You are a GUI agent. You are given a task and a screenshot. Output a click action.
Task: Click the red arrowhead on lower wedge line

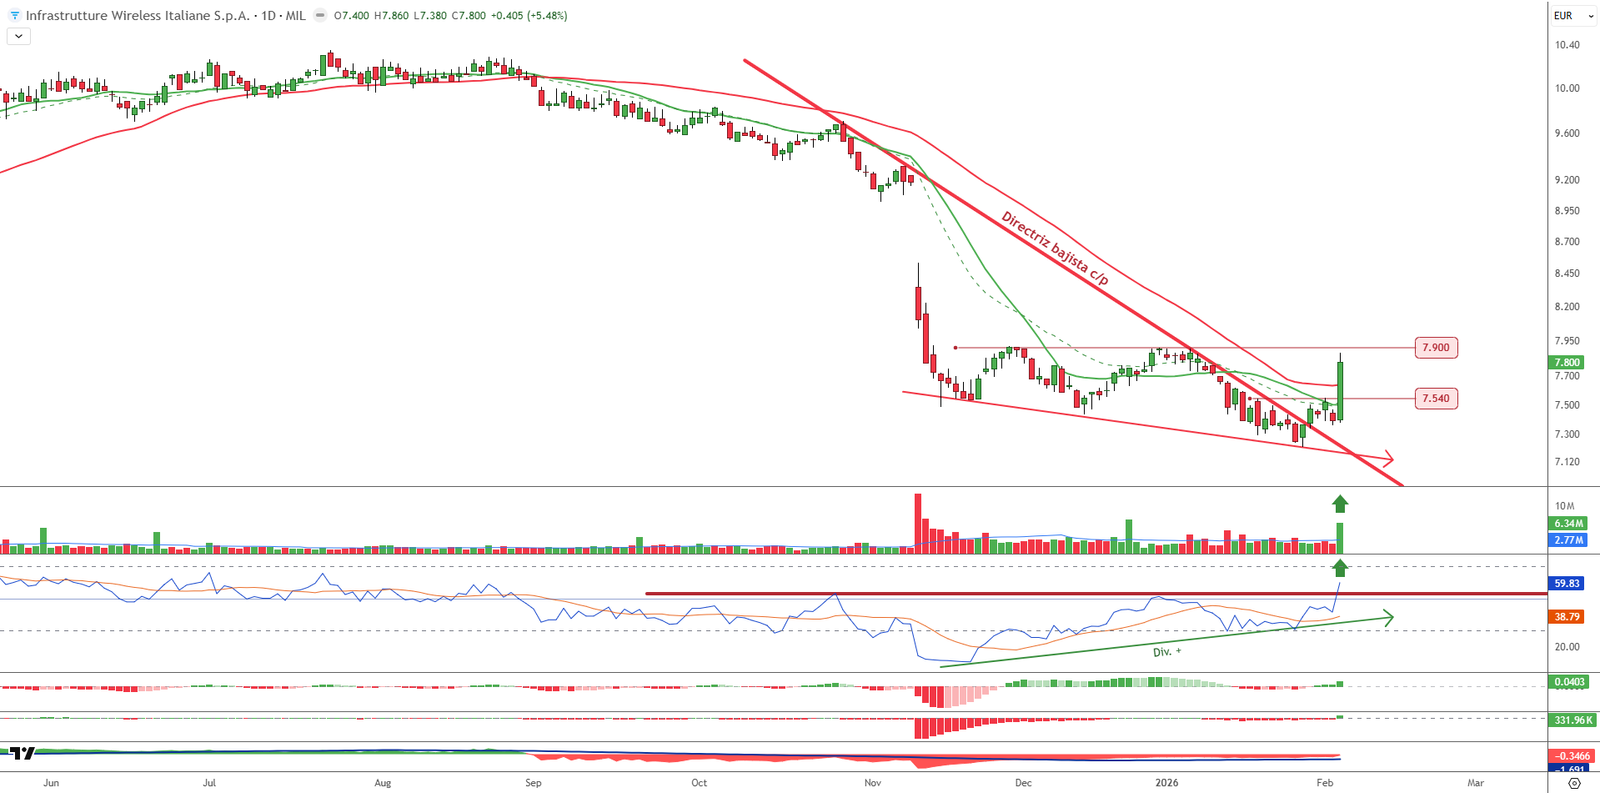(x=1387, y=459)
